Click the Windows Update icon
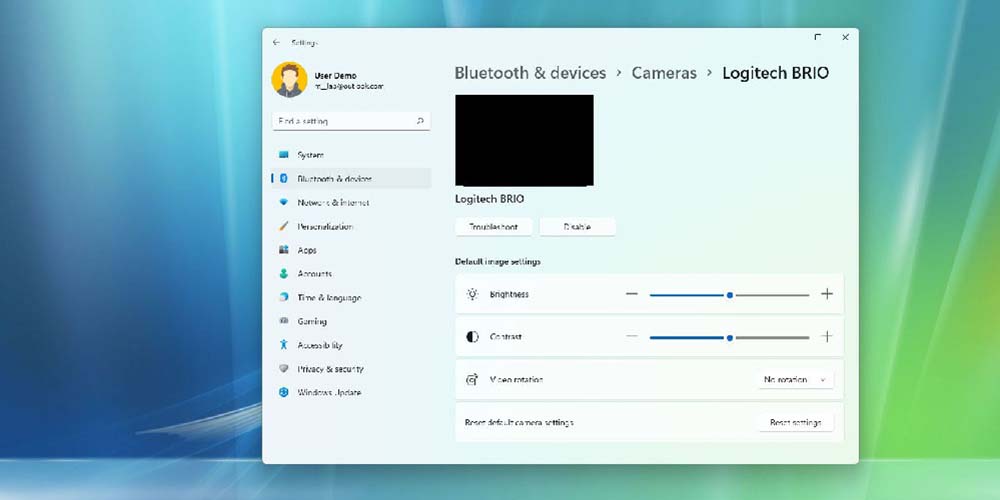The height and width of the screenshot is (500, 1000). tap(284, 393)
